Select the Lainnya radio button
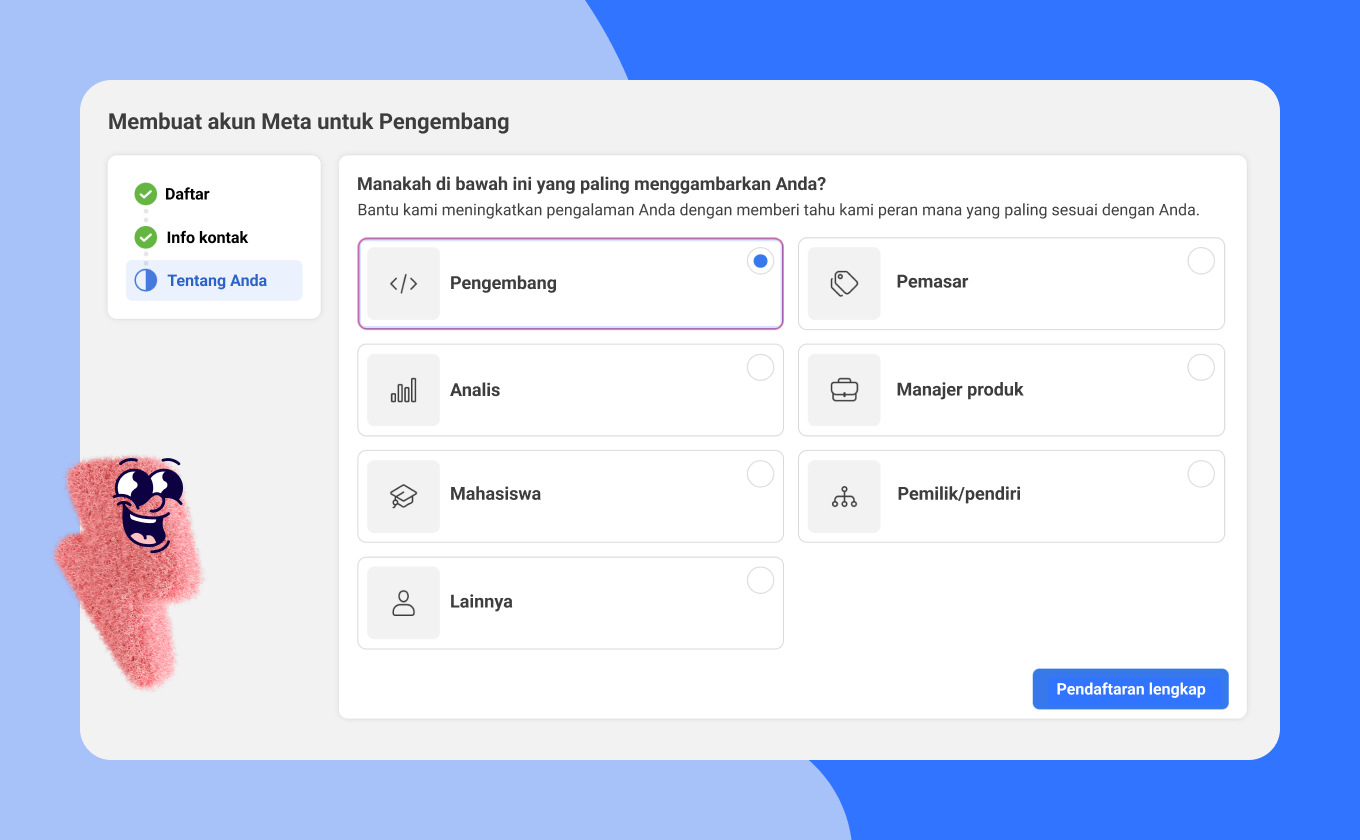Viewport: 1360px width, 840px height. click(x=761, y=580)
